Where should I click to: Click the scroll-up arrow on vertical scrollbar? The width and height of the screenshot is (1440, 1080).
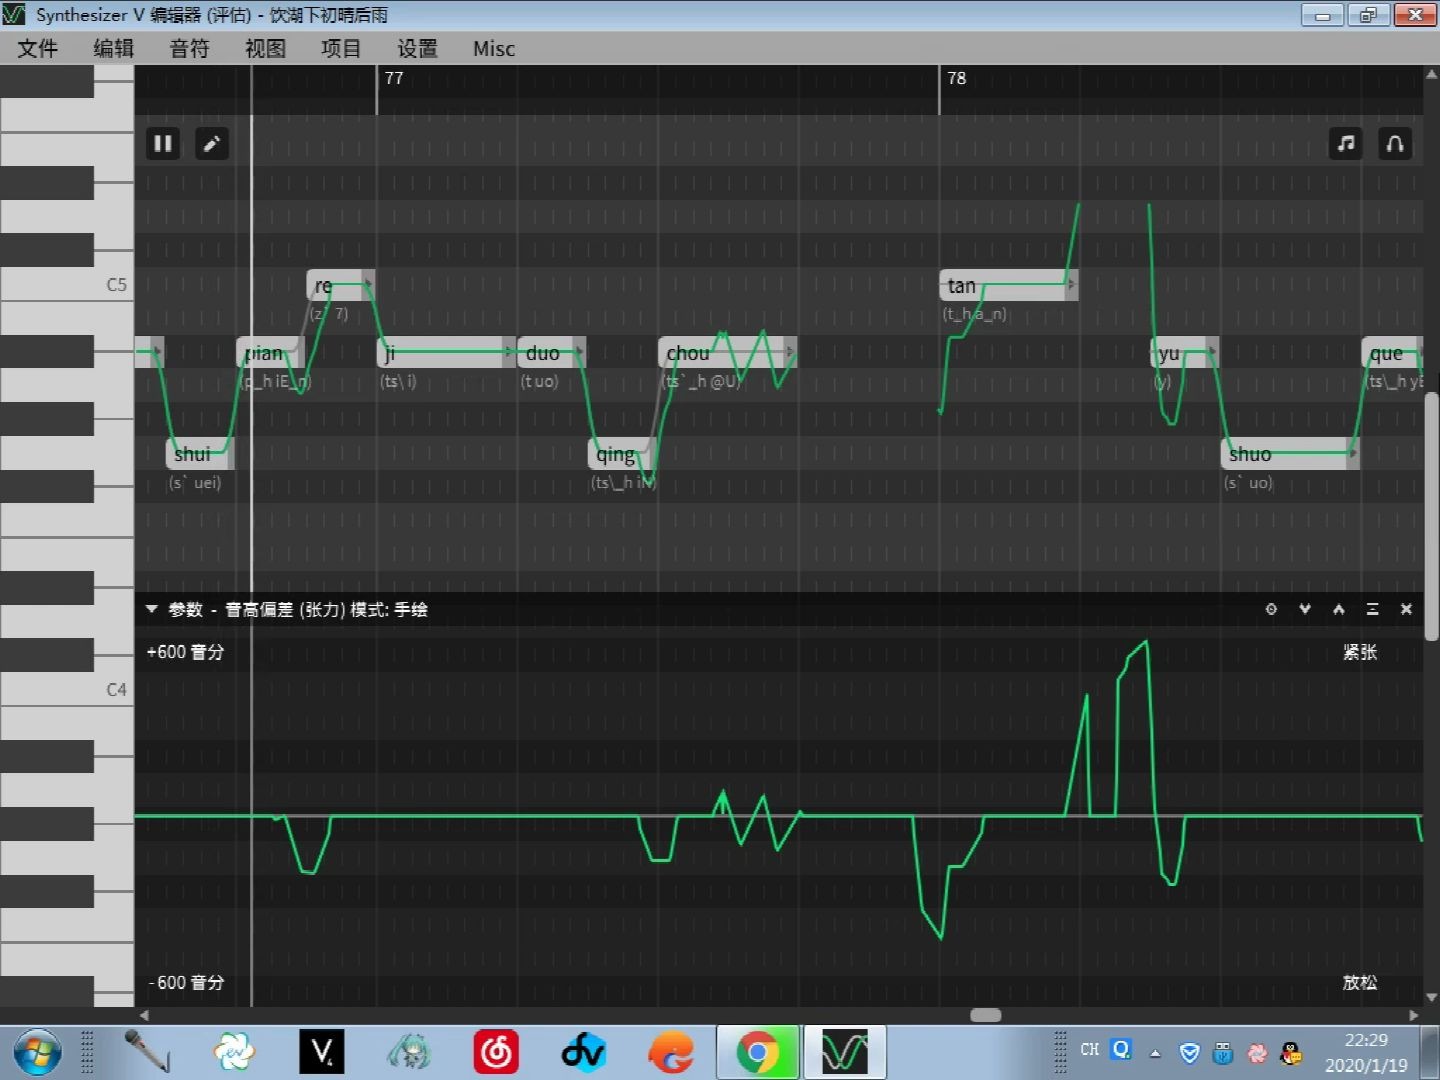1431,74
